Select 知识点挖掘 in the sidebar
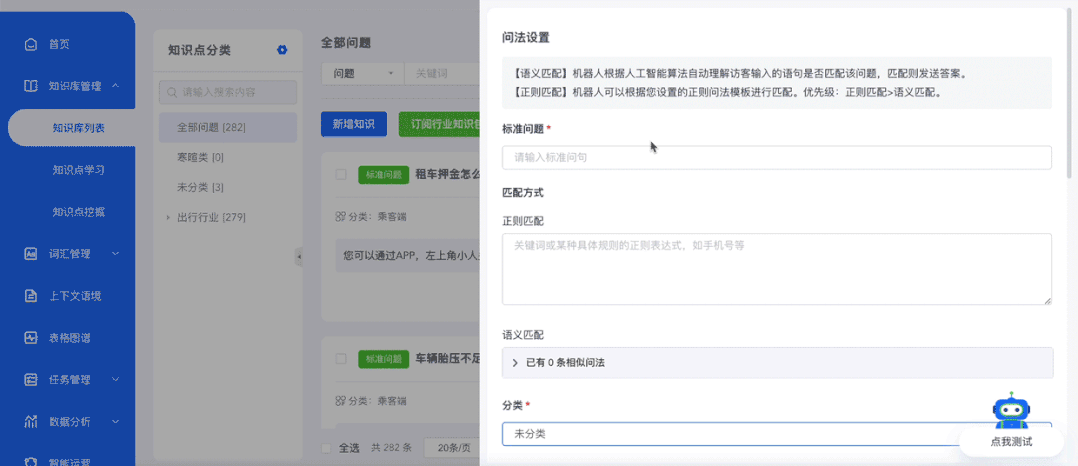 [x=78, y=212]
